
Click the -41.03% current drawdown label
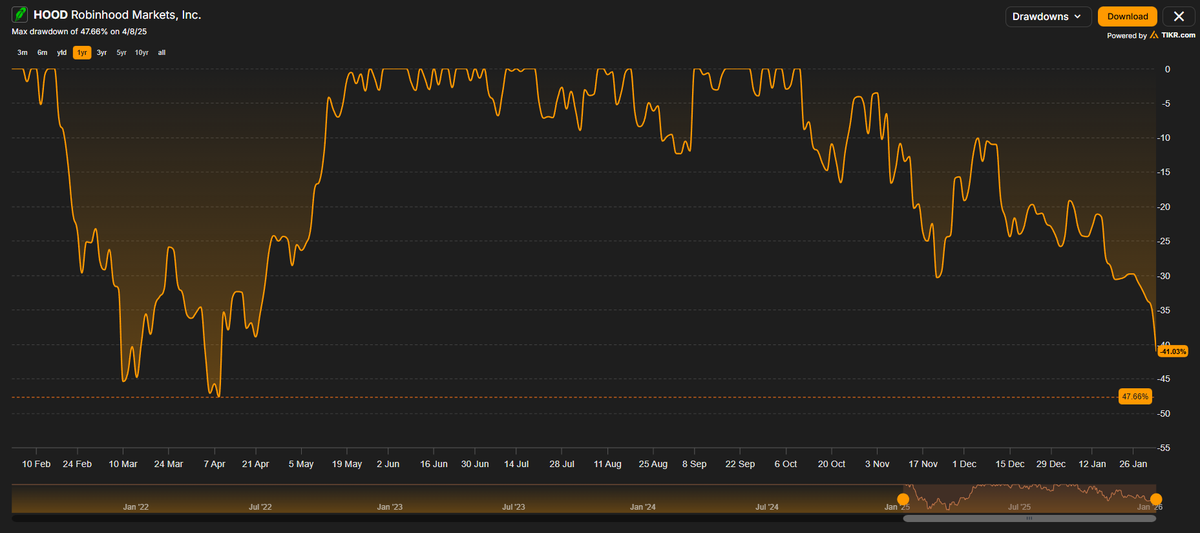(x=1172, y=351)
